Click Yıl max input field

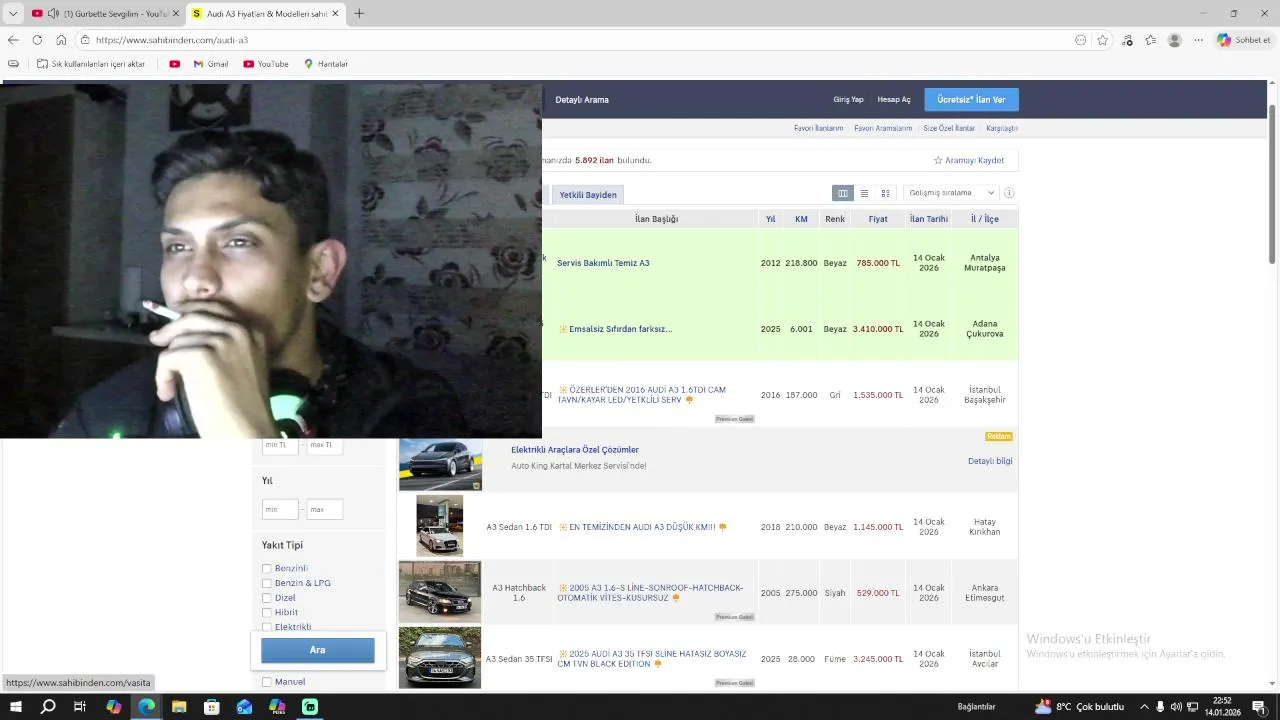pyautogui.click(x=324, y=509)
